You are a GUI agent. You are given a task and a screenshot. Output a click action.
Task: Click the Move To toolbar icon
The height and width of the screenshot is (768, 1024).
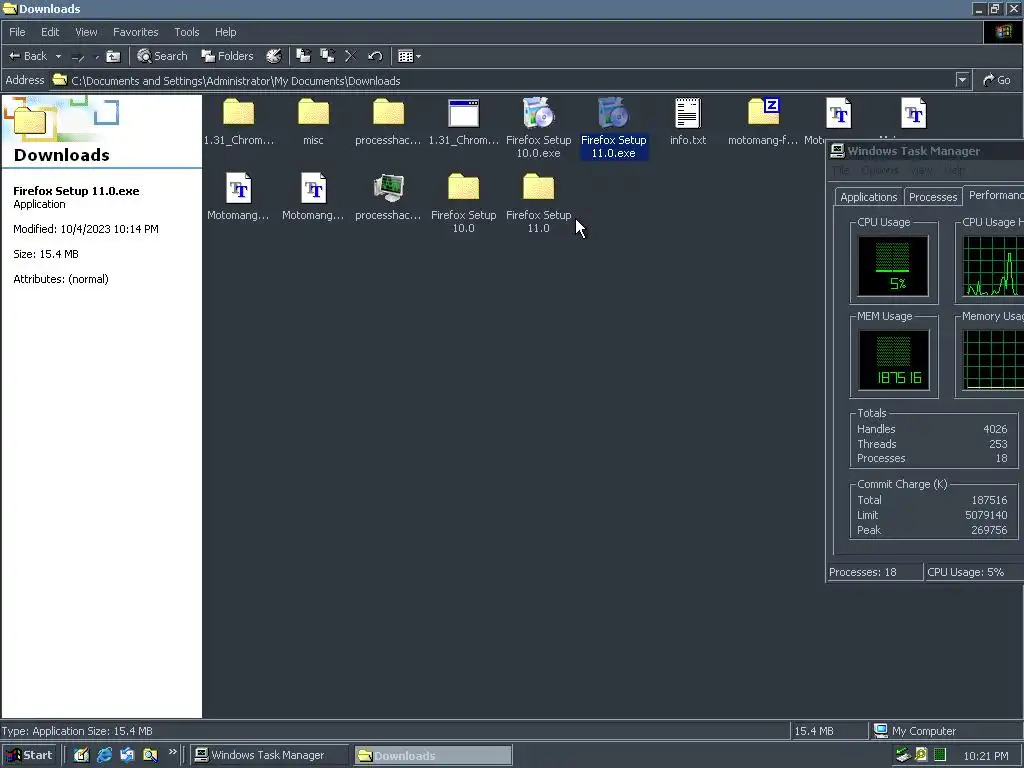(303, 56)
